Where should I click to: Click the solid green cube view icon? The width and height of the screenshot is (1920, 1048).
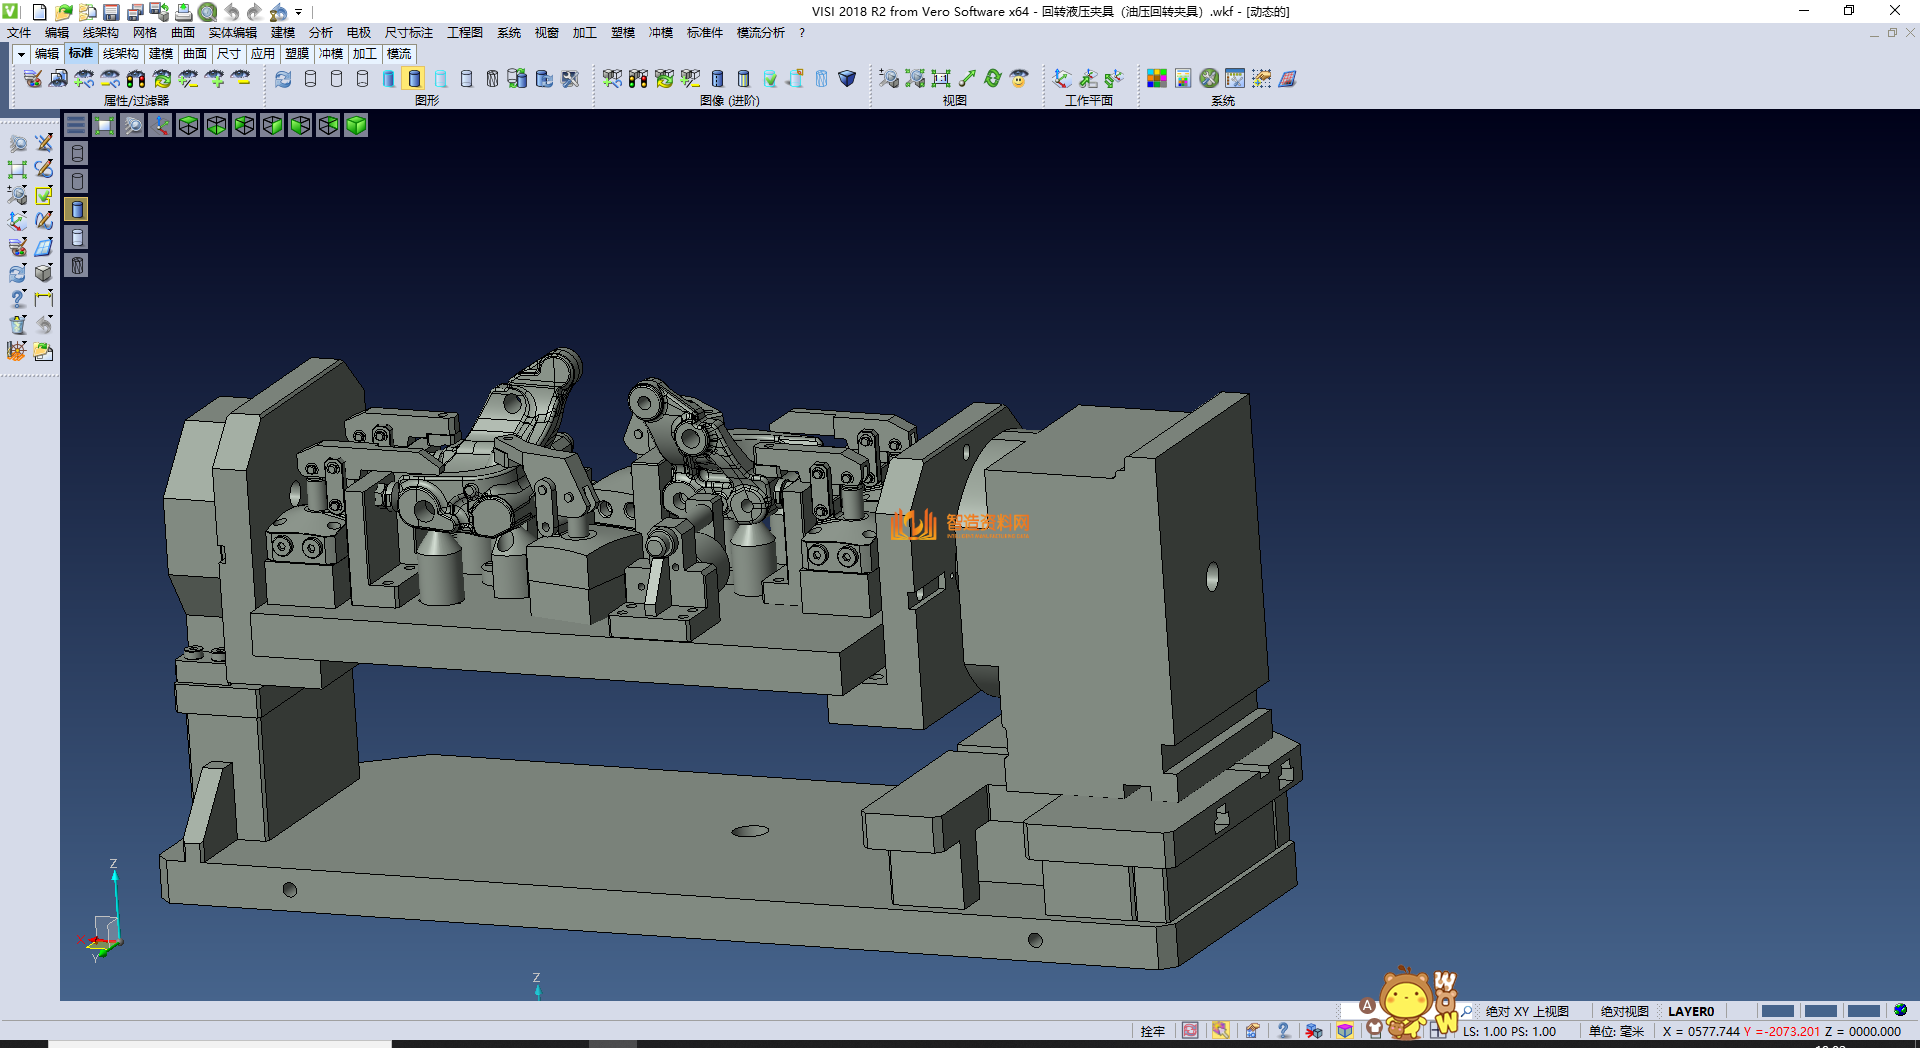tap(356, 125)
